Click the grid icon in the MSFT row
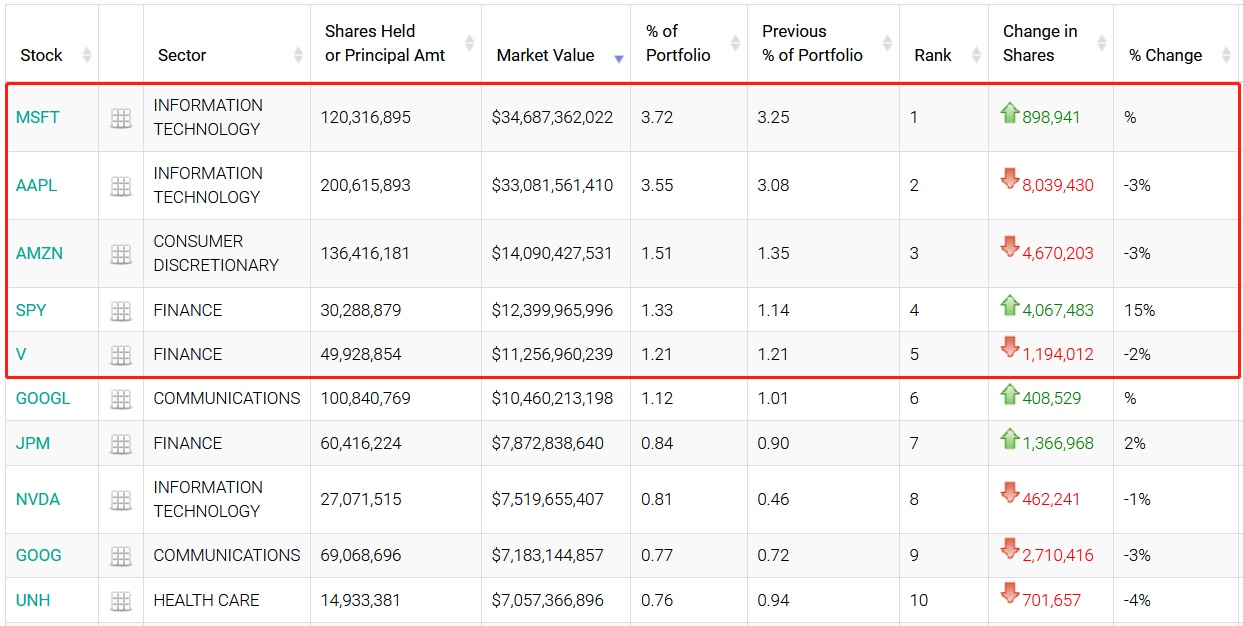 (x=121, y=118)
